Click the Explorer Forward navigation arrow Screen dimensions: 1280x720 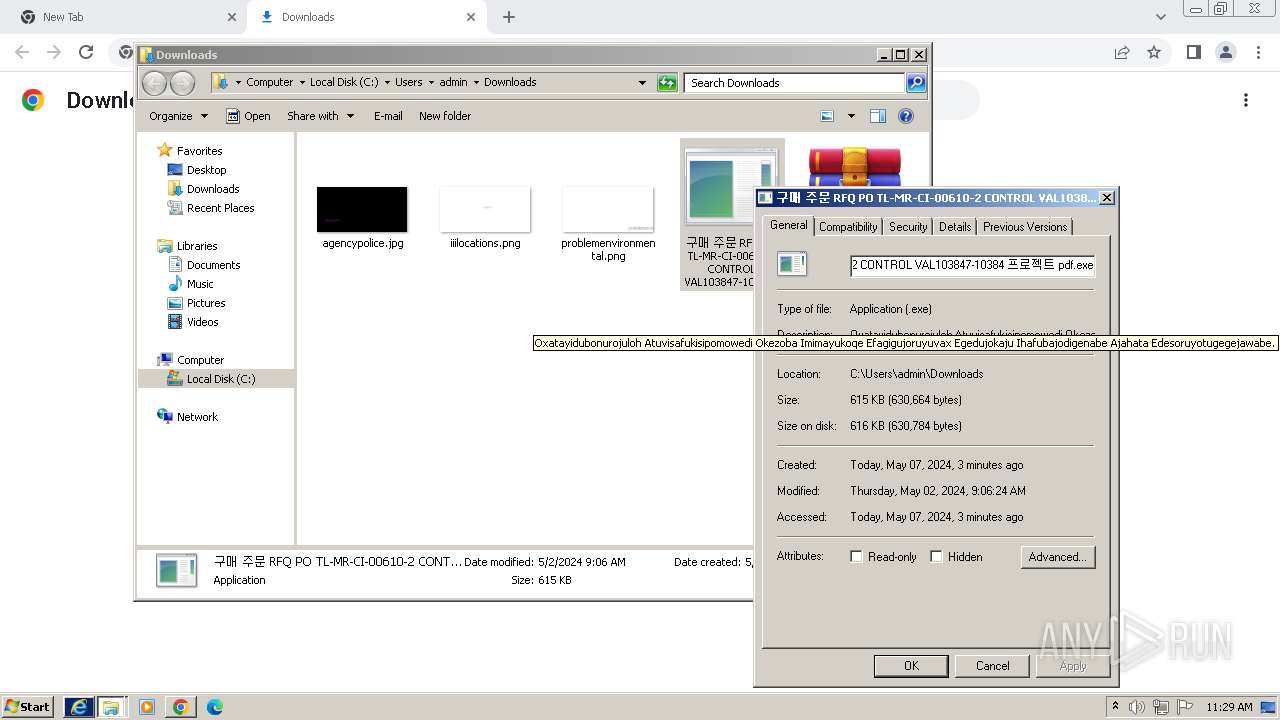[182, 83]
